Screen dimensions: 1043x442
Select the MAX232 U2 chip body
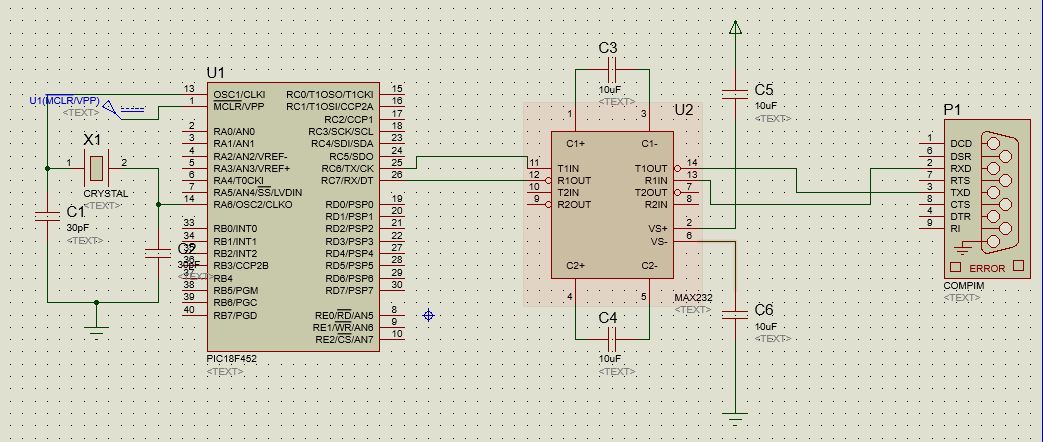pos(612,205)
